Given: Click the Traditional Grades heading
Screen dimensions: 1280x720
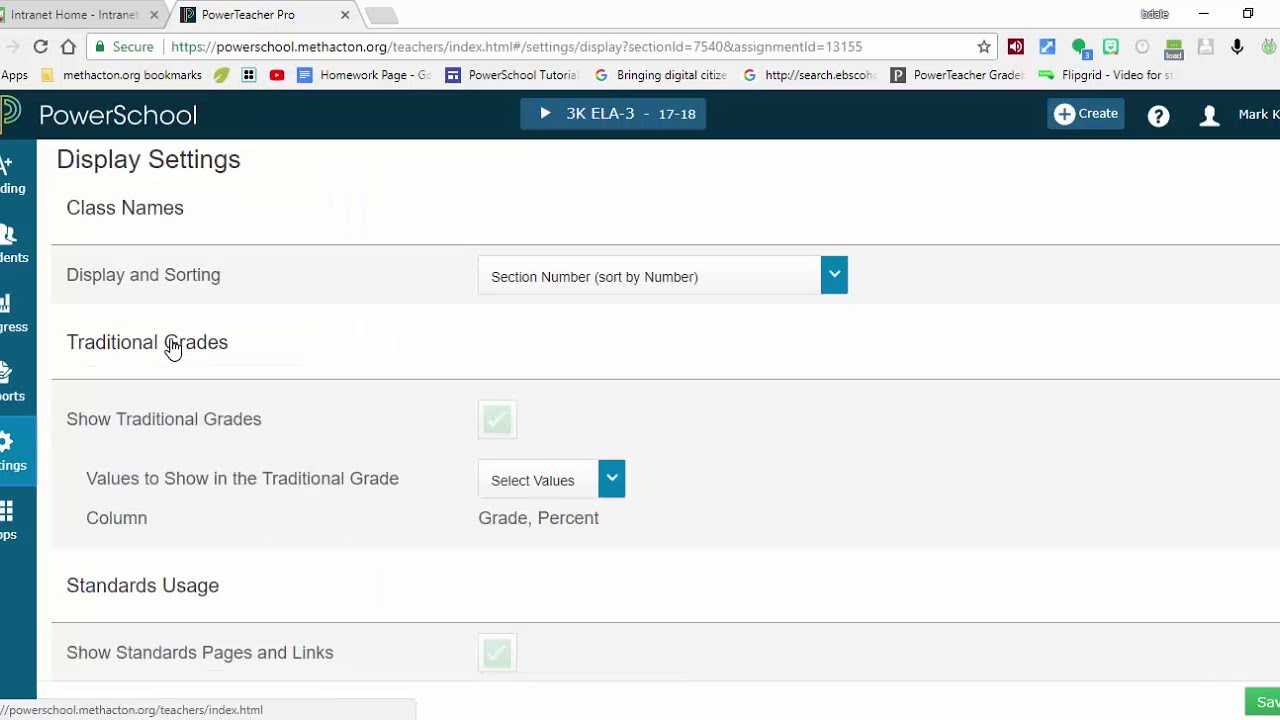Looking at the screenshot, I should coord(147,342).
